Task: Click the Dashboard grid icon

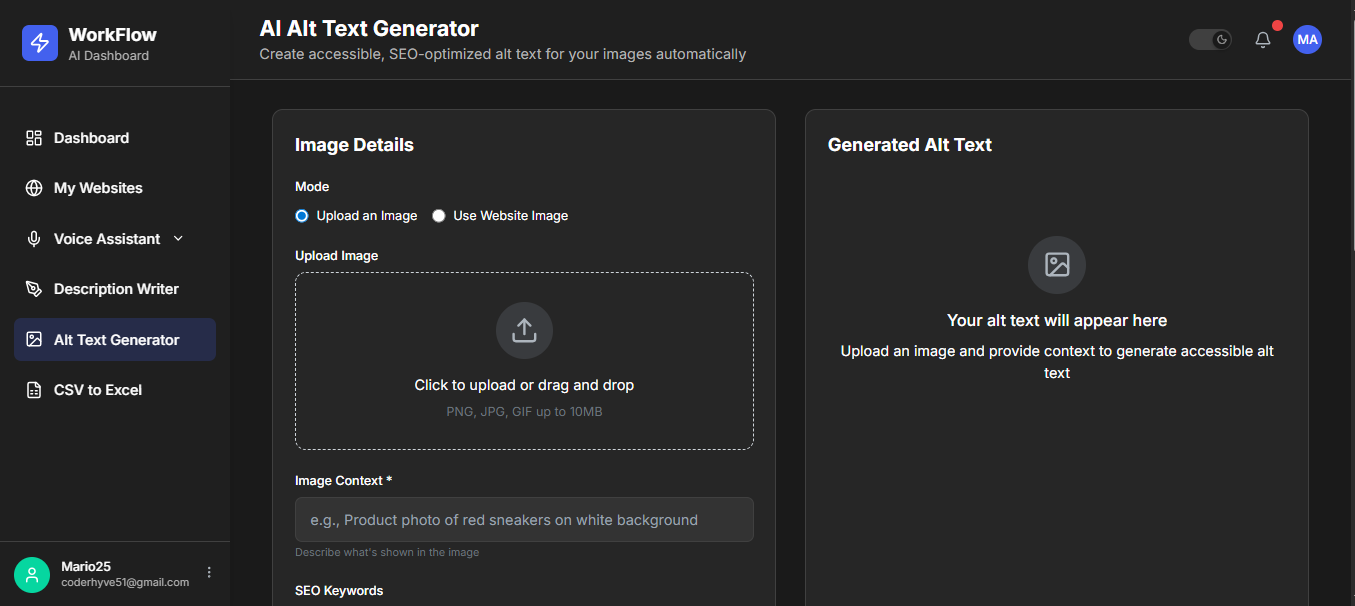Action: point(34,138)
